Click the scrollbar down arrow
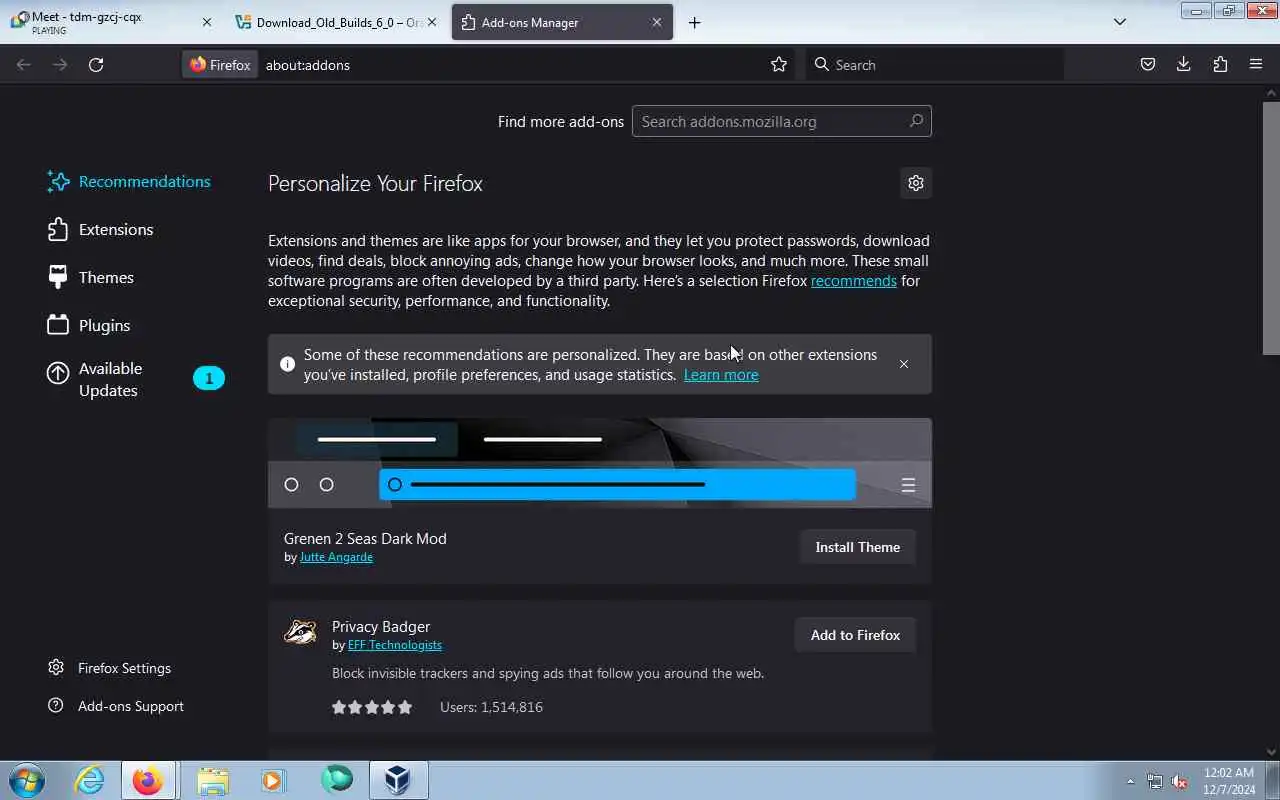 pos(1271,752)
